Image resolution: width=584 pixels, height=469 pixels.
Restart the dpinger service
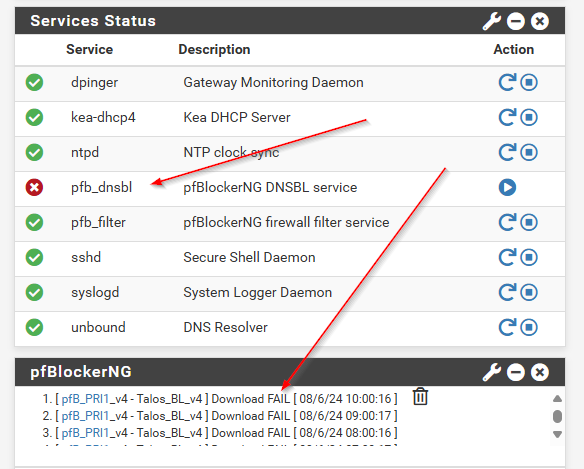coord(507,82)
